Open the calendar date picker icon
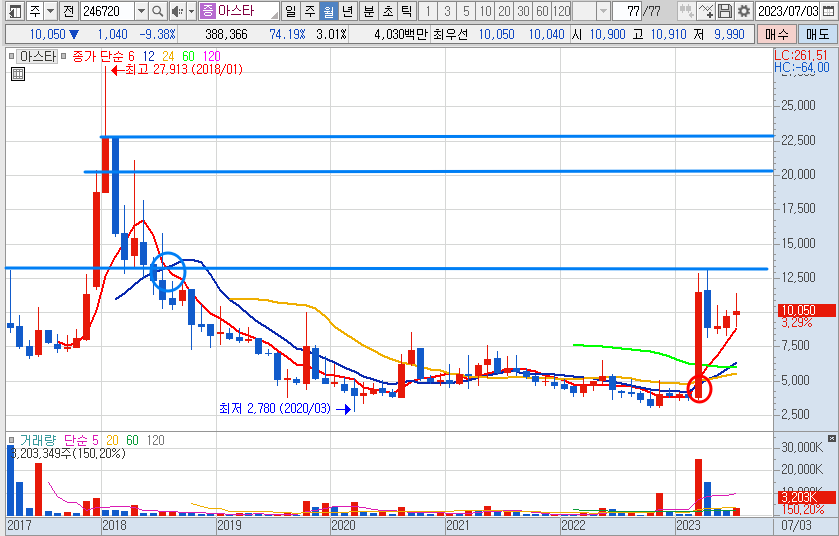This screenshot has width=839, height=536. point(828,11)
